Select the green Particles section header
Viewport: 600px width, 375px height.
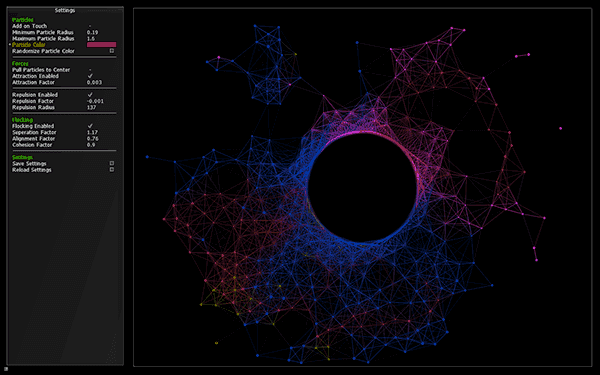pyautogui.click(x=23, y=20)
